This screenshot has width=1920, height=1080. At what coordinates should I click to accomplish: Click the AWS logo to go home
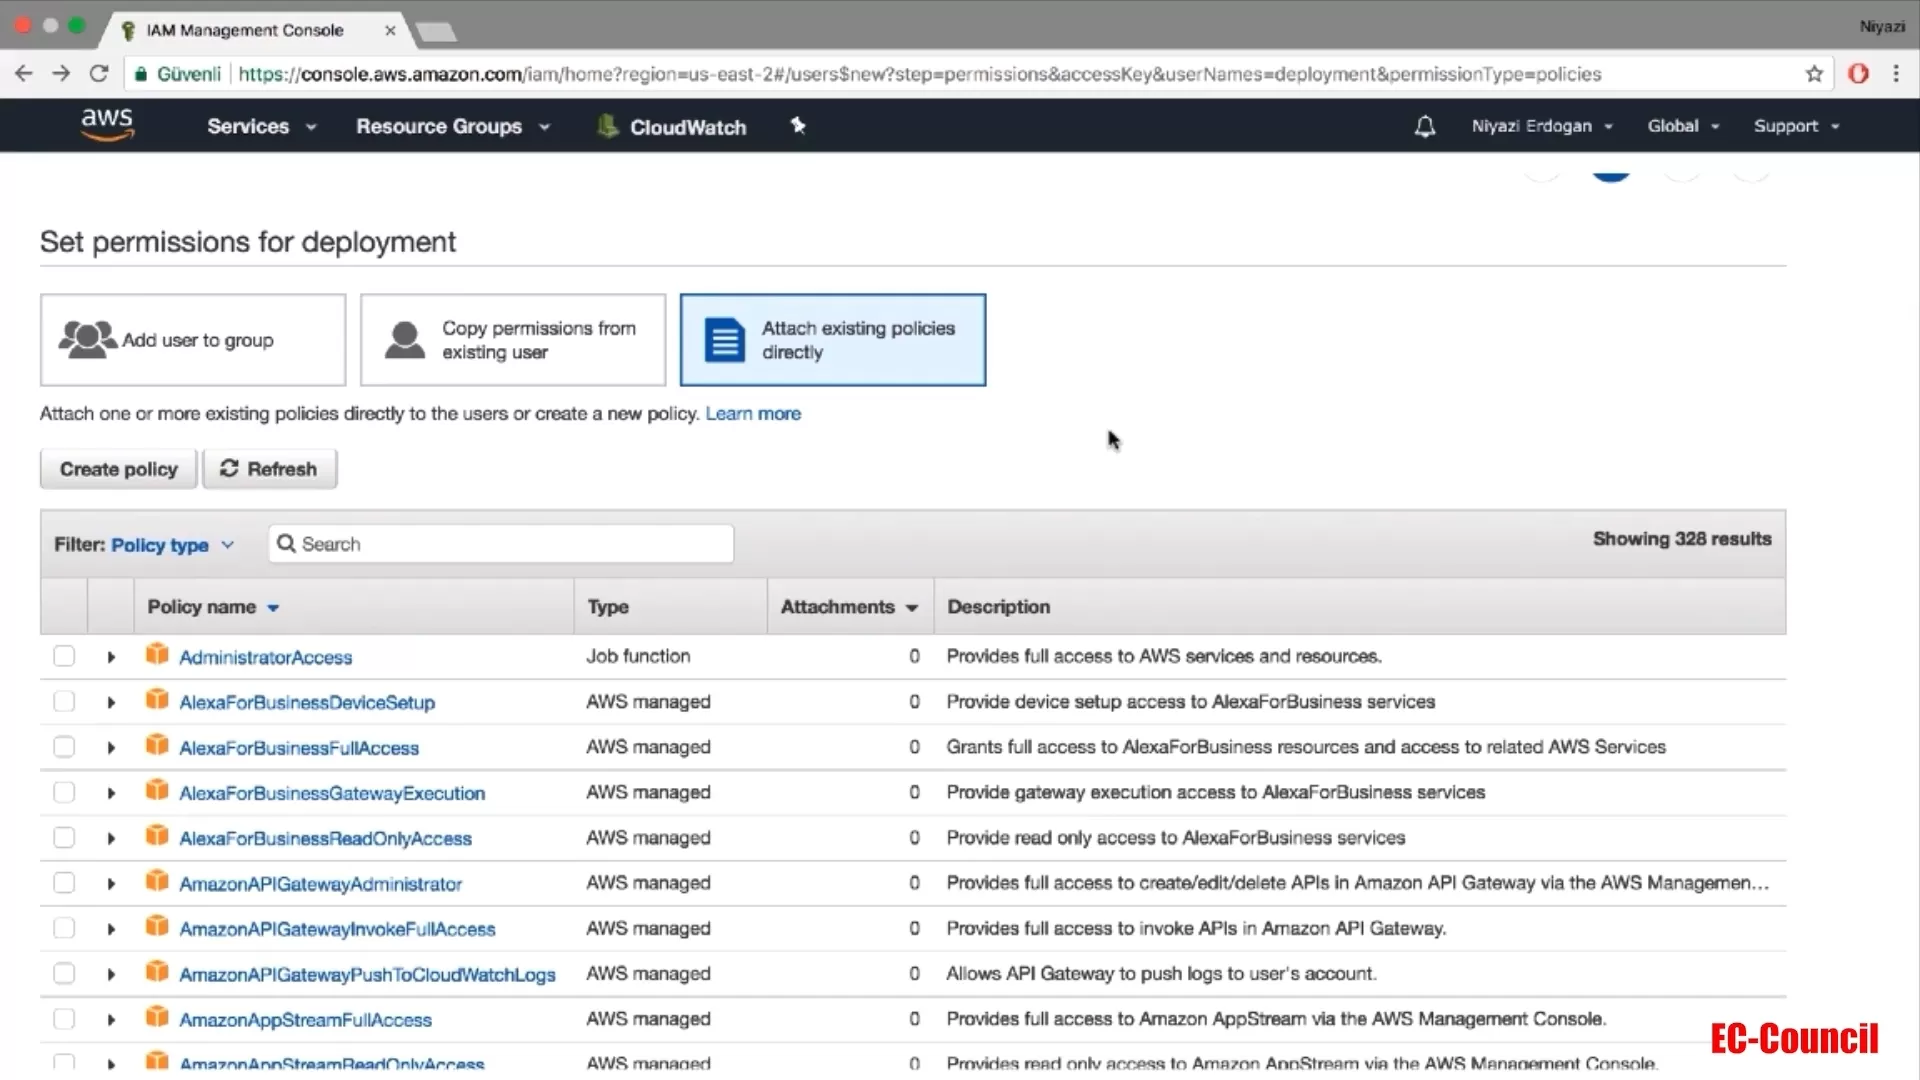[107, 124]
